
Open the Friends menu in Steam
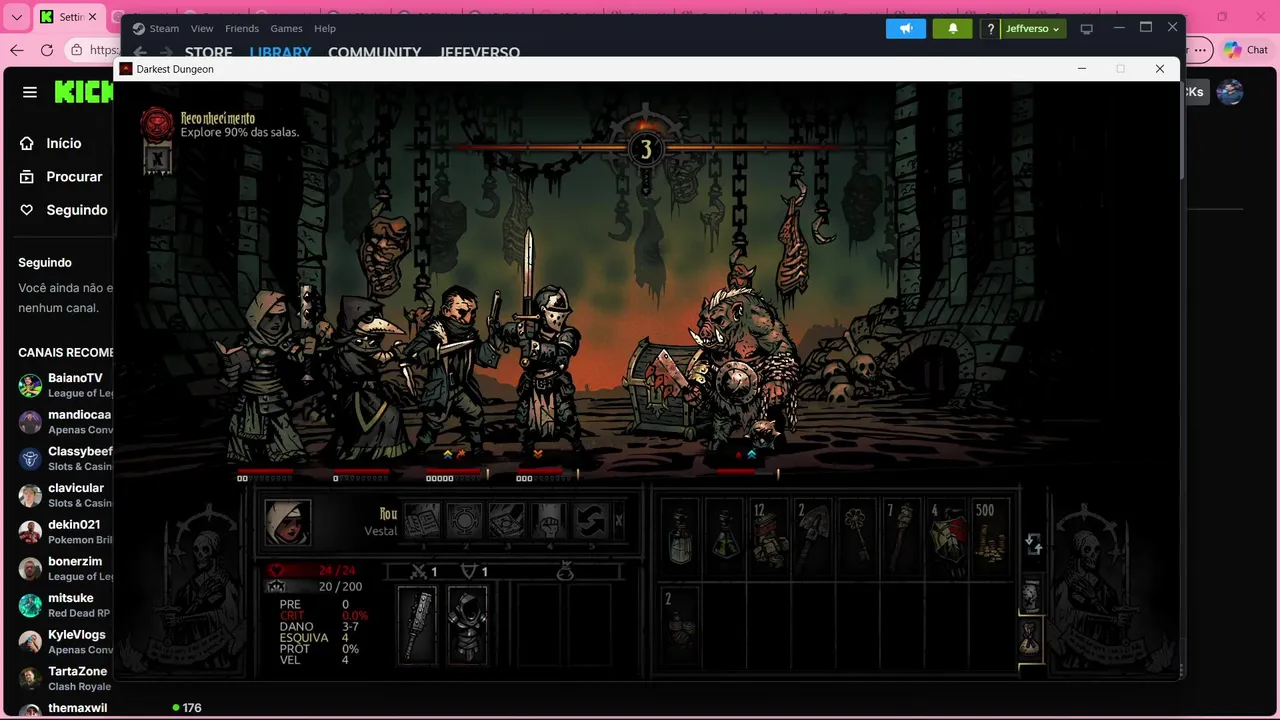click(242, 28)
